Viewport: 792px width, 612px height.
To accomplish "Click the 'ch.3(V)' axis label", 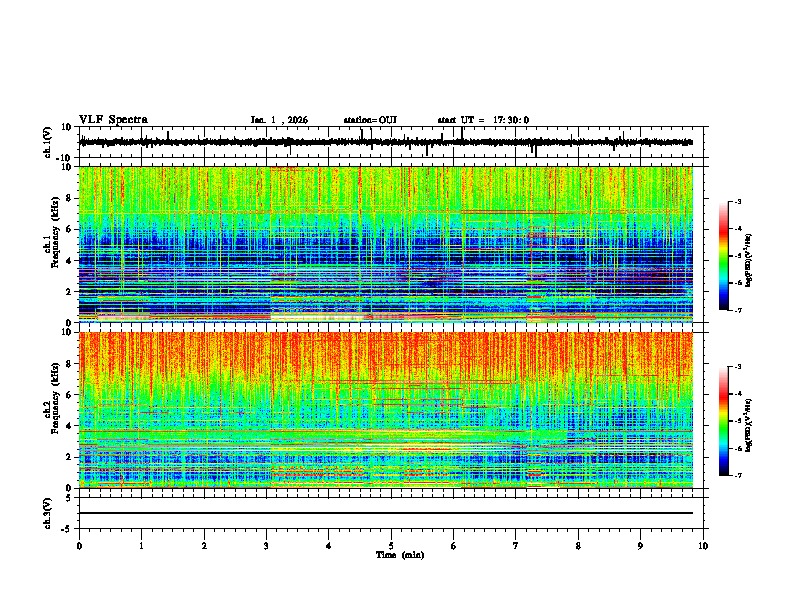I will point(48,513).
